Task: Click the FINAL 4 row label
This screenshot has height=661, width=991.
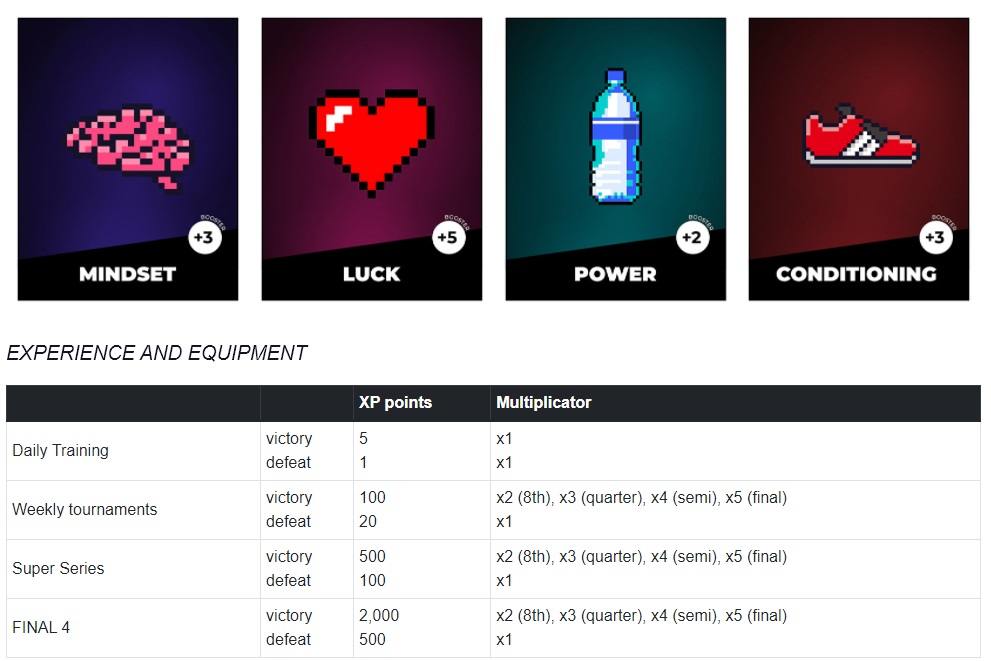Action: coord(41,628)
